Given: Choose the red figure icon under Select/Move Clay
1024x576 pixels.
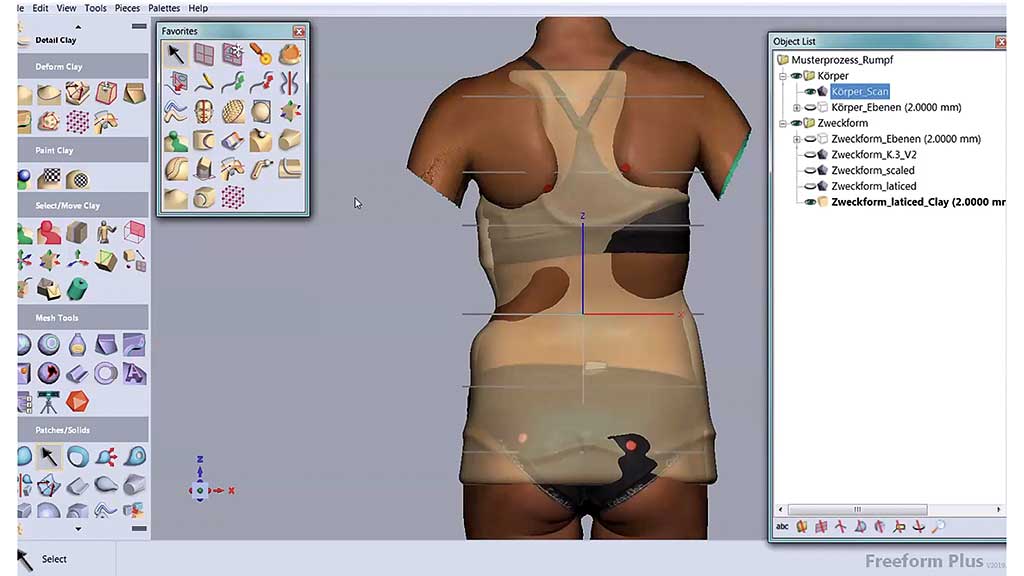Looking at the screenshot, I should pos(48,234).
